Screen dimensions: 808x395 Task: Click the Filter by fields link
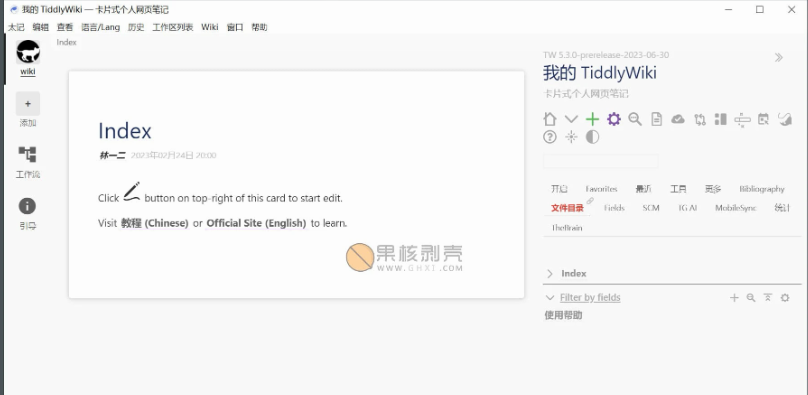pyautogui.click(x=590, y=298)
